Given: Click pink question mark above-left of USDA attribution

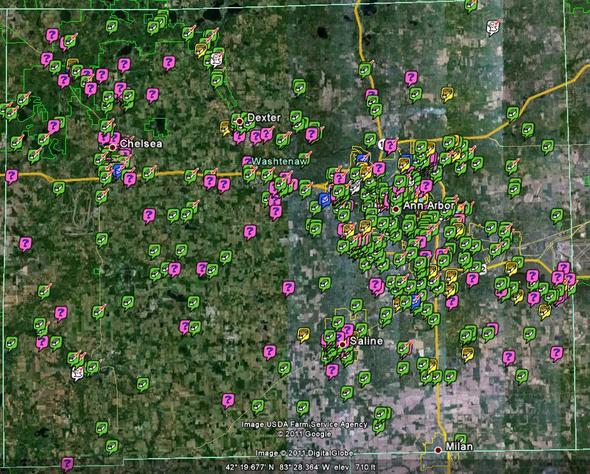Looking at the screenshot, I should click(228, 401).
